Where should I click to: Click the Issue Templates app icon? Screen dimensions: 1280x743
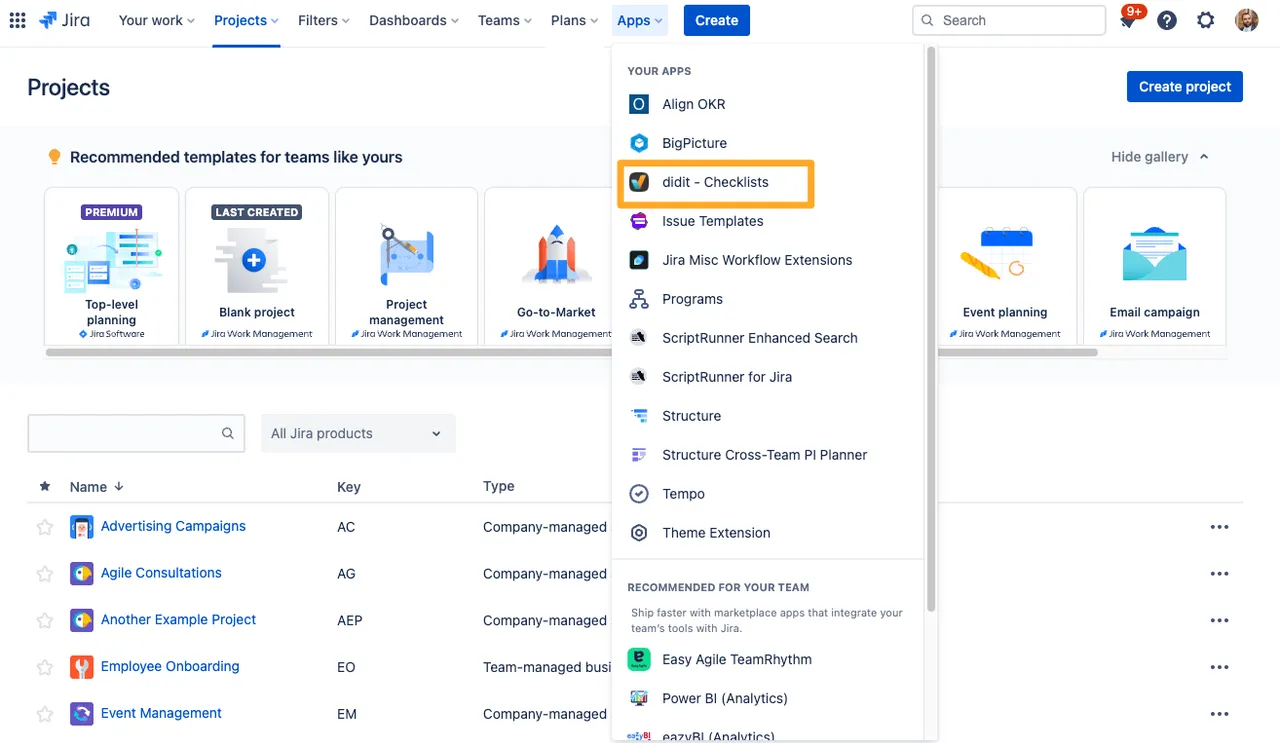(639, 221)
